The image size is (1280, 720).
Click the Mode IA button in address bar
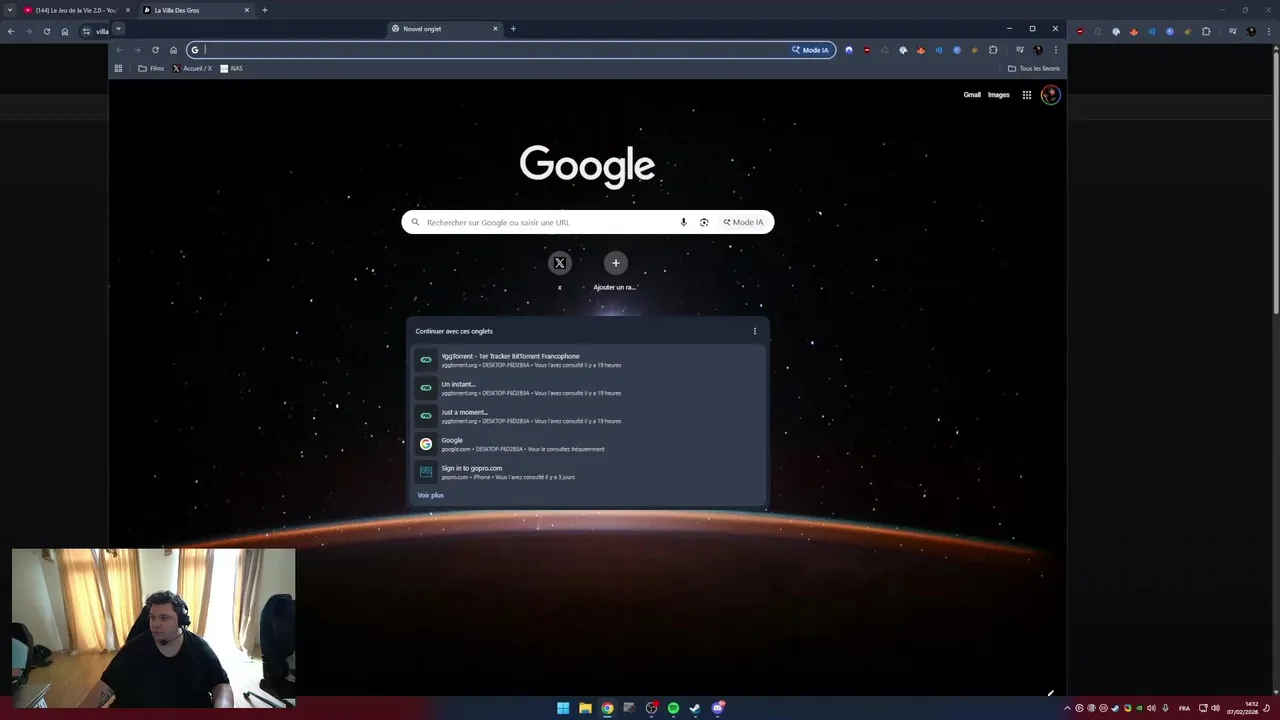click(x=810, y=50)
